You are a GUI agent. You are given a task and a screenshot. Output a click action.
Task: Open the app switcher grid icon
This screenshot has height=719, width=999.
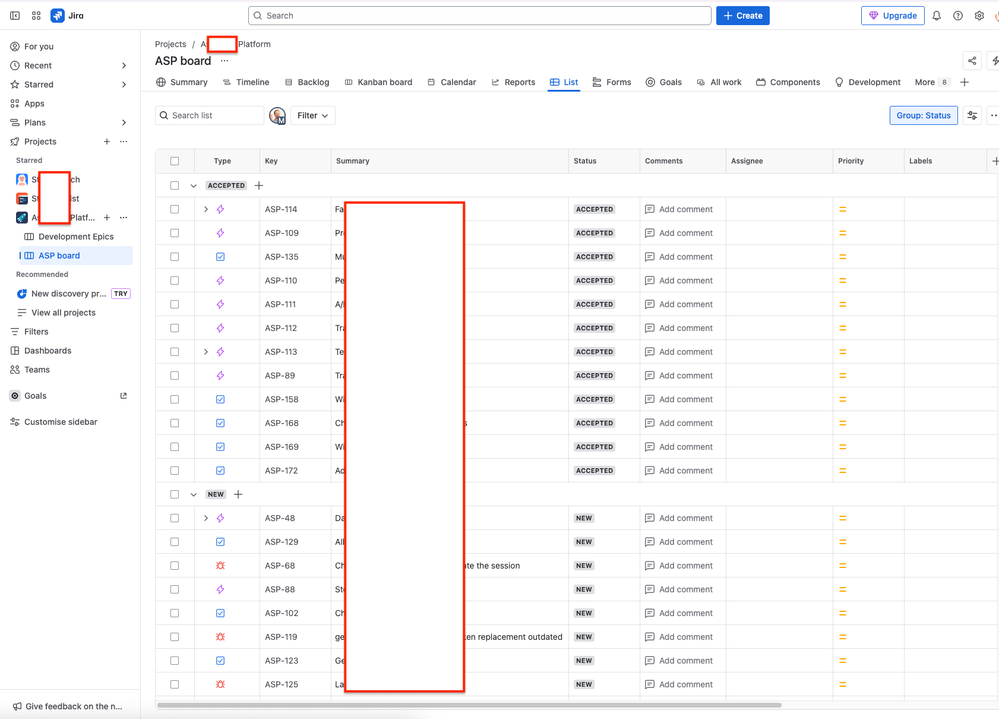36,16
